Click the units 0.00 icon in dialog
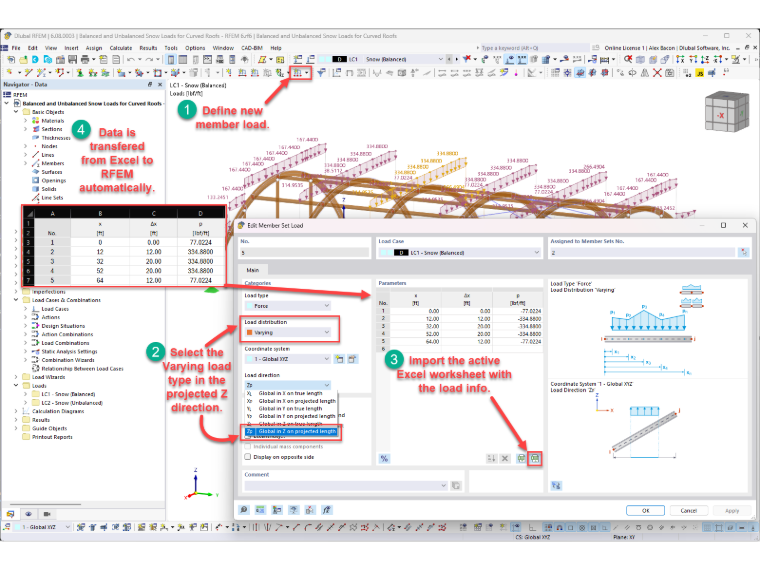The height and width of the screenshot is (570, 760). [x=260, y=510]
